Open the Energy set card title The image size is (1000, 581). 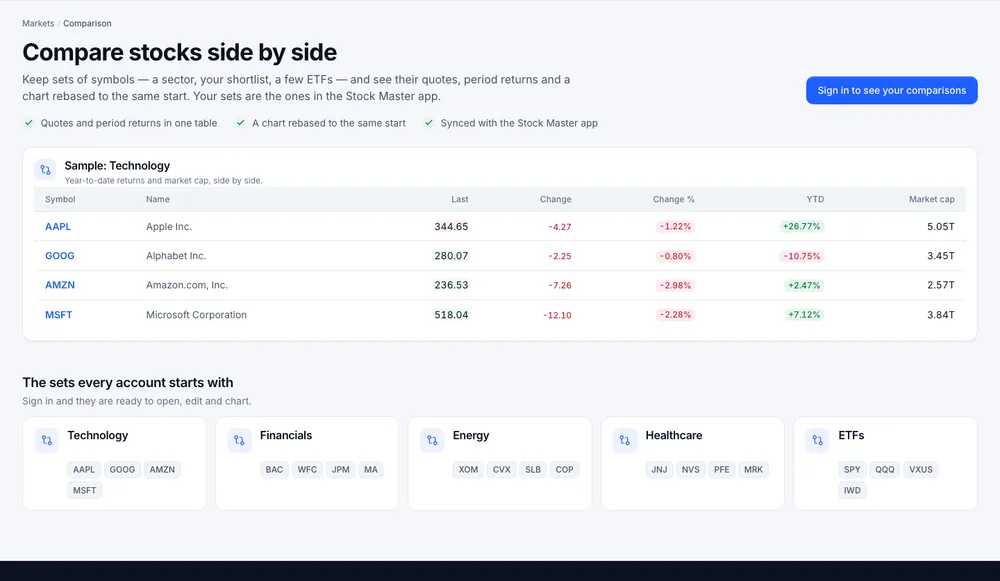click(x=471, y=435)
